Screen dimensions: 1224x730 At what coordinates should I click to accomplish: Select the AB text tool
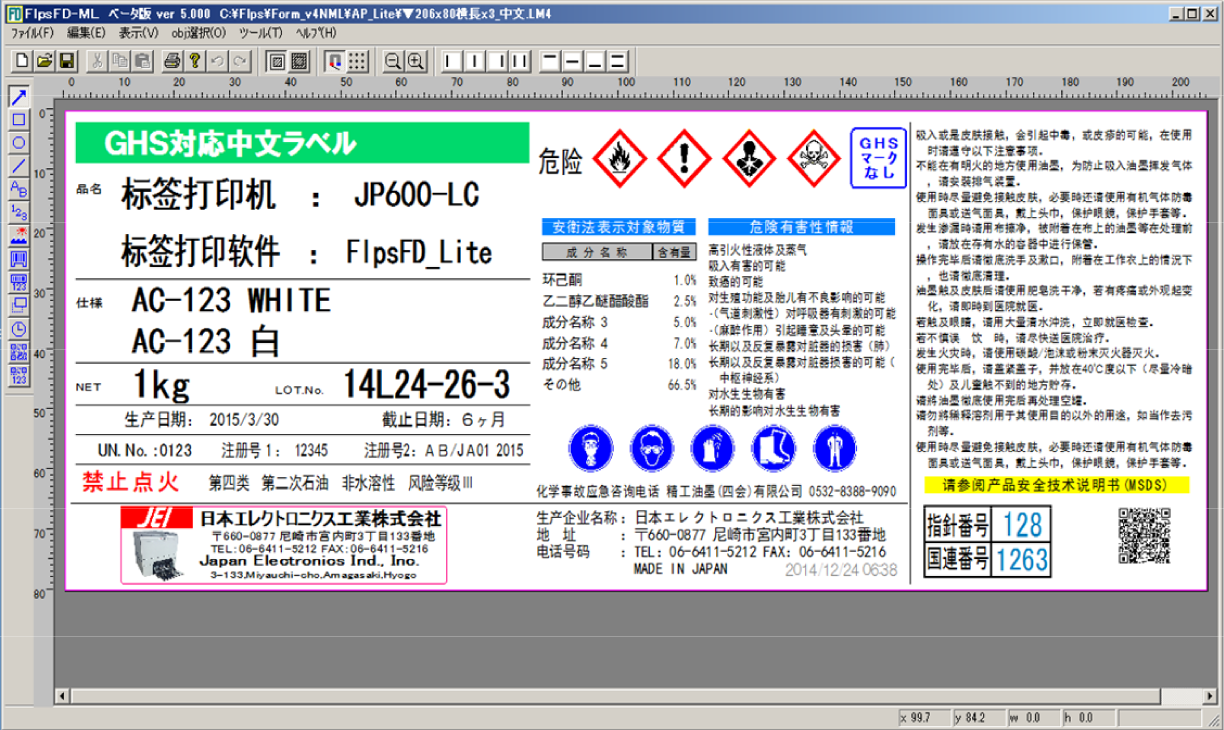(18, 189)
